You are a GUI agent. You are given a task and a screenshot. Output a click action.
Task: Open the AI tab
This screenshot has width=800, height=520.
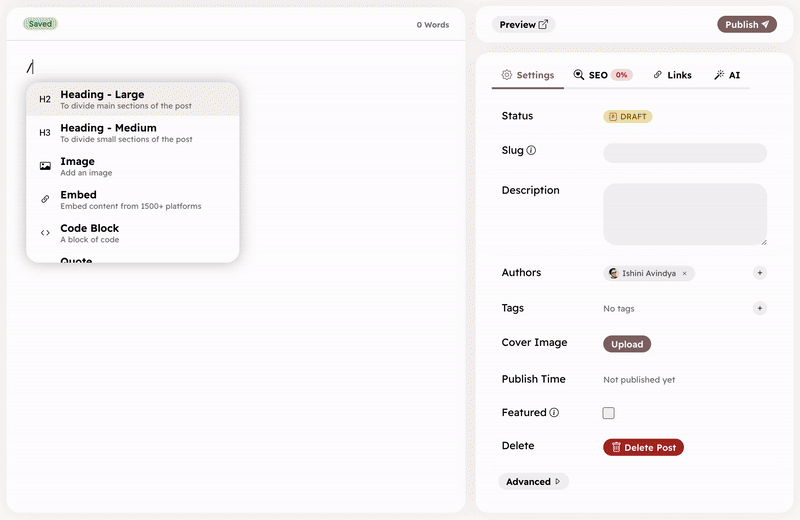pos(727,75)
